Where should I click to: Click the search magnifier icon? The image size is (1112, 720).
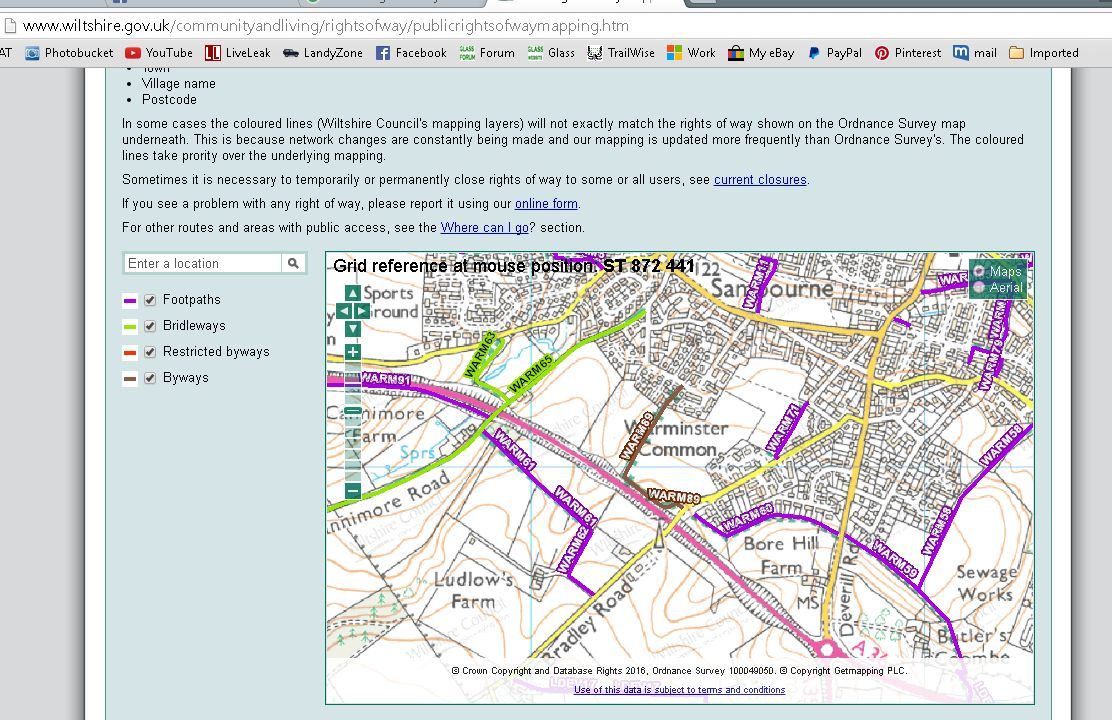(x=293, y=263)
